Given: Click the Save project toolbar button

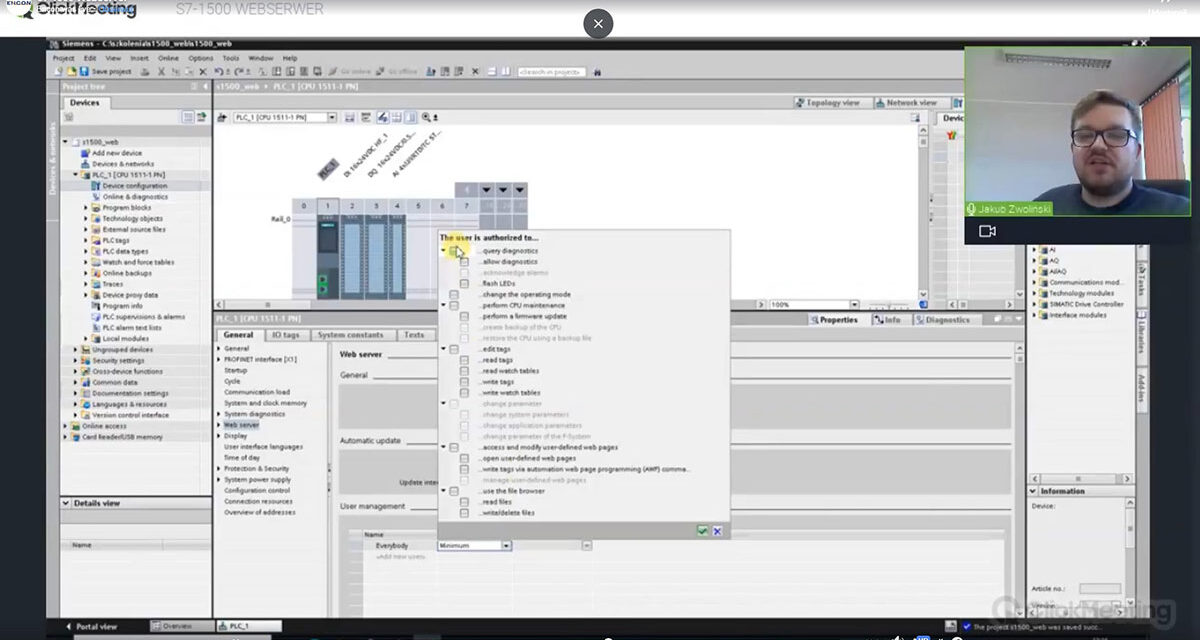Looking at the screenshot, I should point(106,72).
